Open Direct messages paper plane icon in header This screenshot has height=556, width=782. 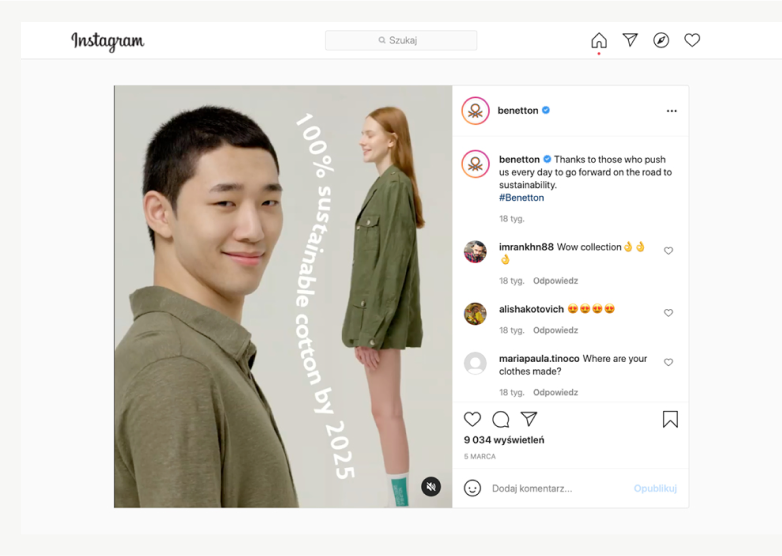630,40
